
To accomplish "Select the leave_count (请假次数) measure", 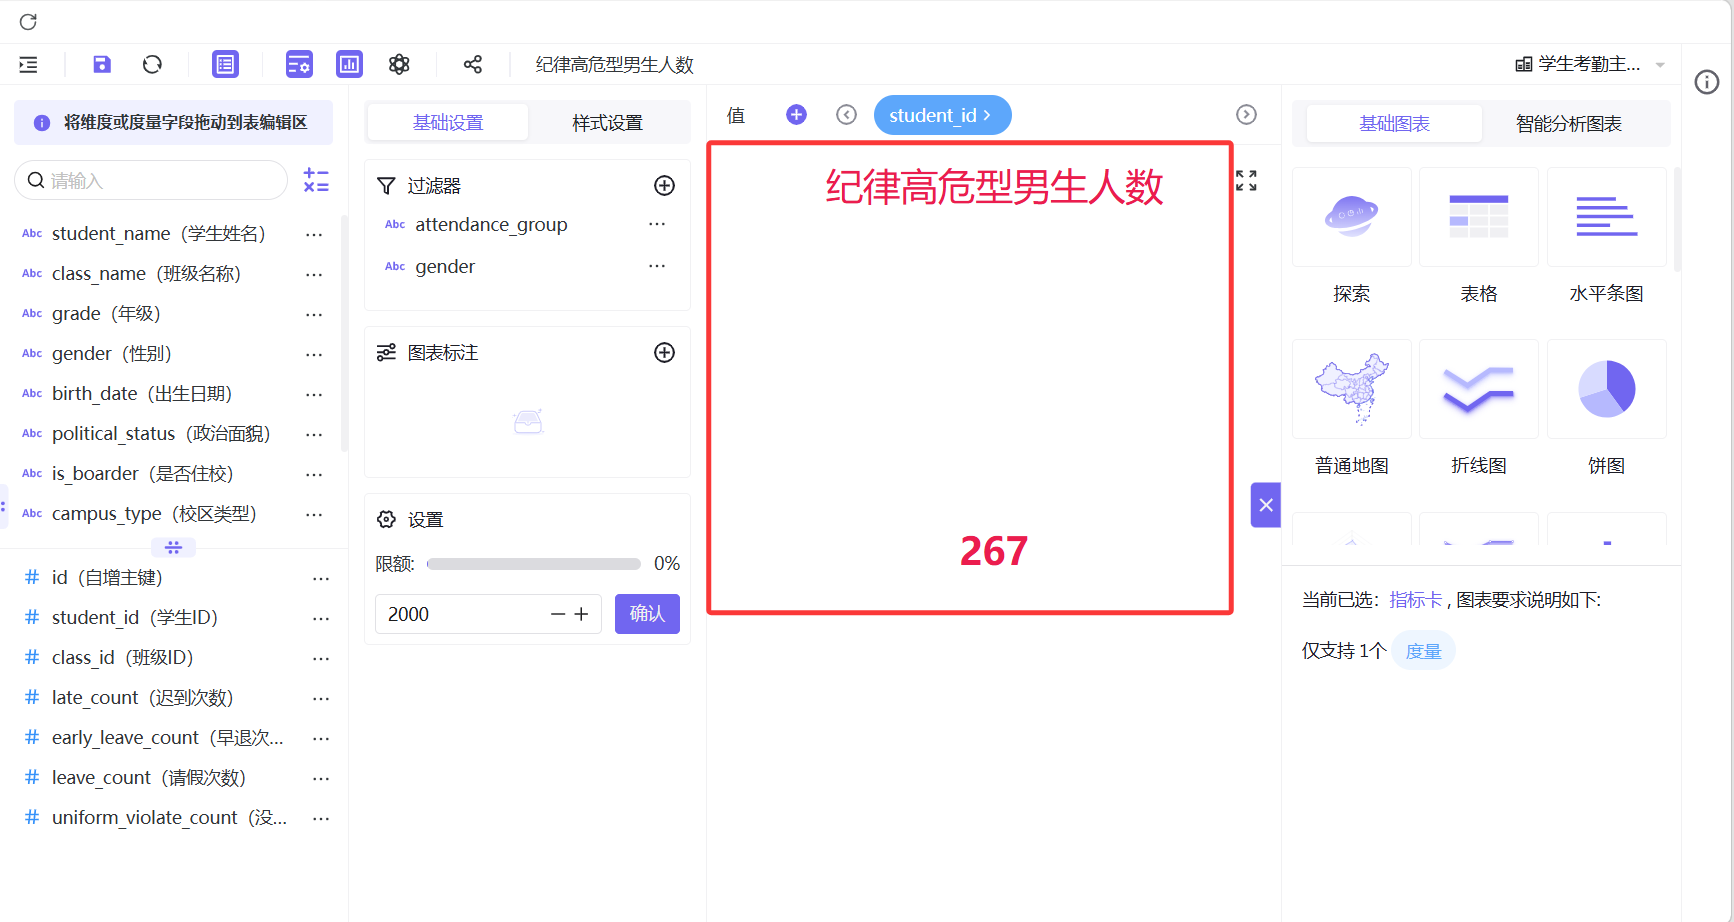I will (x=148, y=778).
